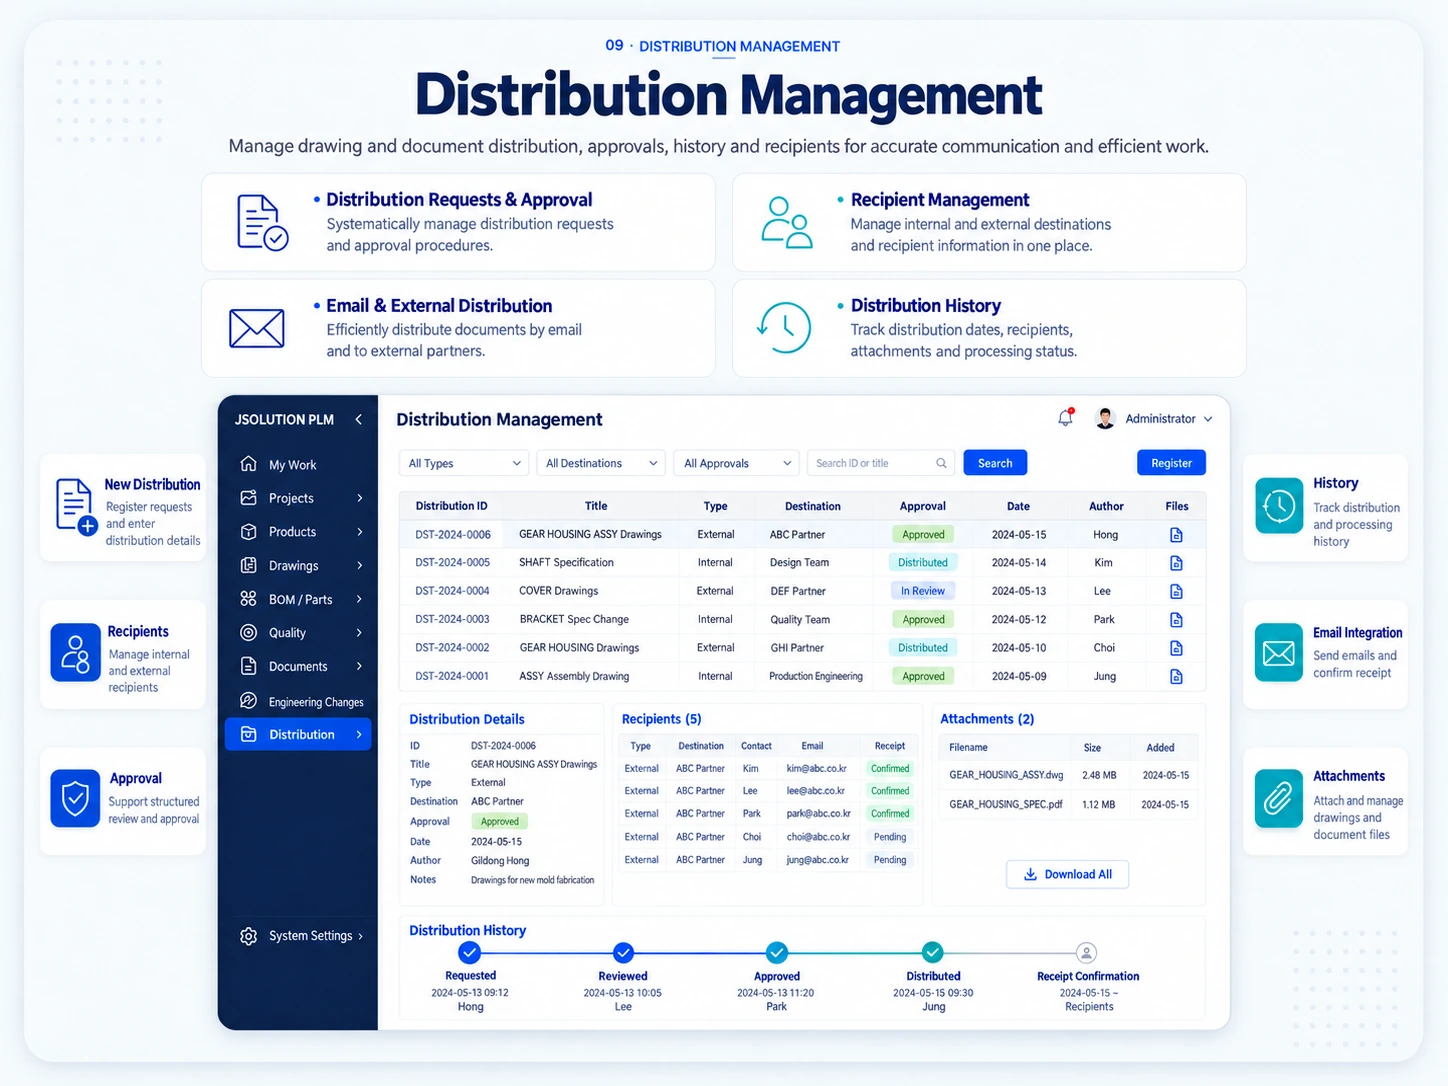Open the All Approvals dropdown
The height and width of the screenshot is (1086, 1448).
click(736, 463)
